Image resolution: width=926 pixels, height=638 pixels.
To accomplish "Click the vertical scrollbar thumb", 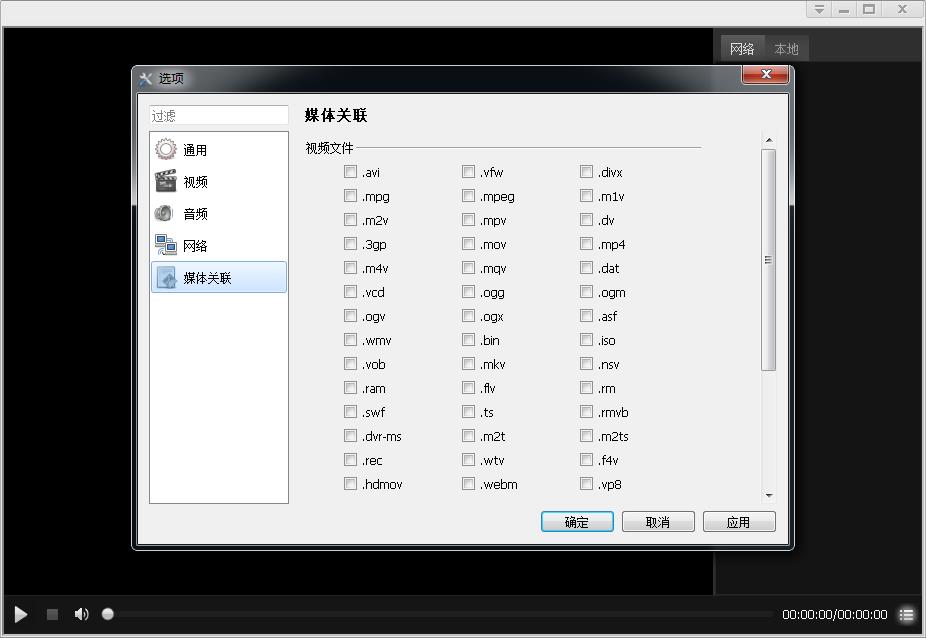I will coord(768,260).
